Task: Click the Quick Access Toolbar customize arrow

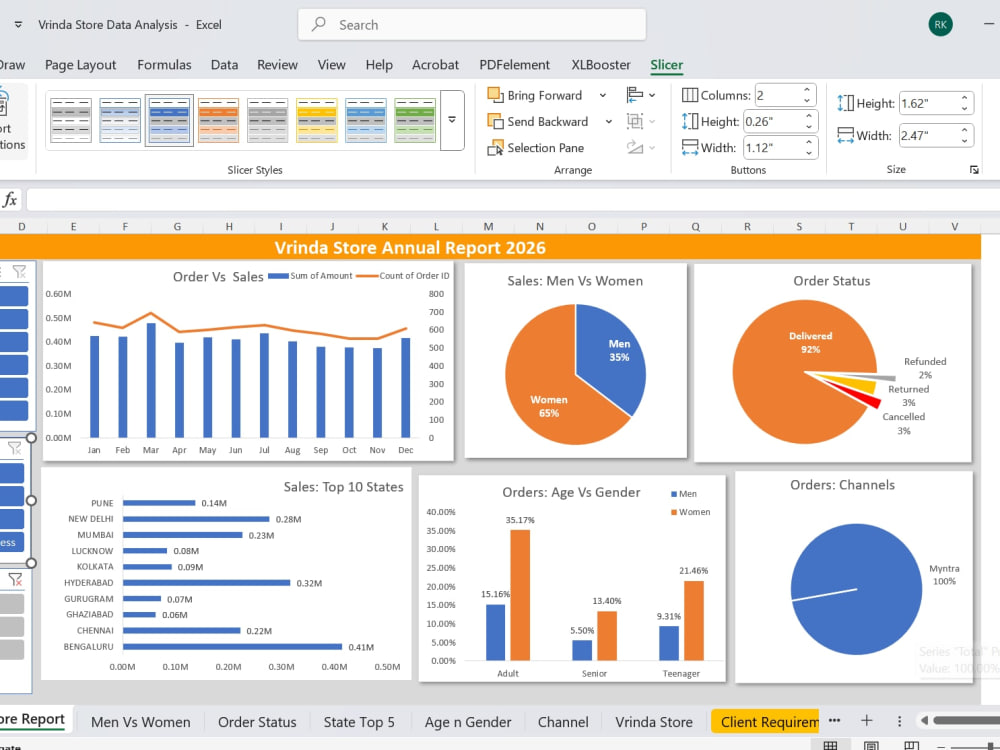Action: 18,25
